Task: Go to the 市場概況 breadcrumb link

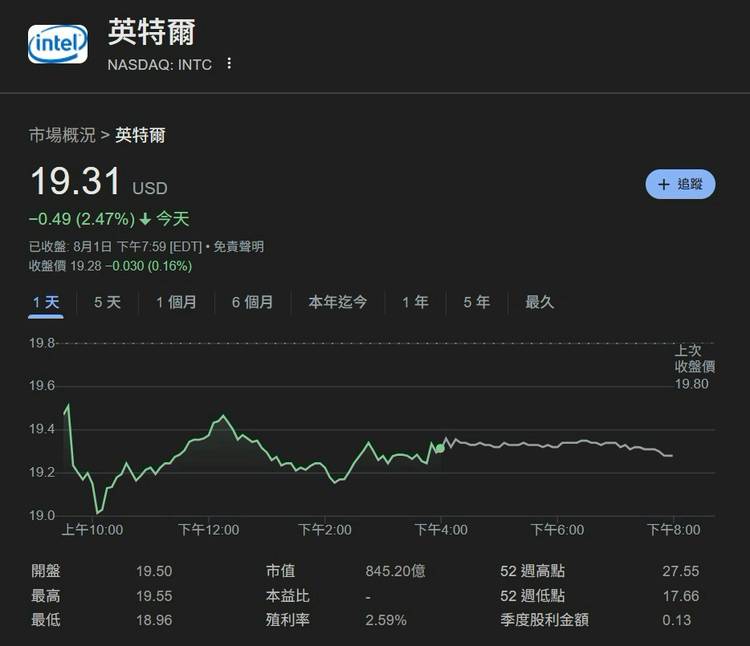Action: pyautogui.click(x=62, y=135)
